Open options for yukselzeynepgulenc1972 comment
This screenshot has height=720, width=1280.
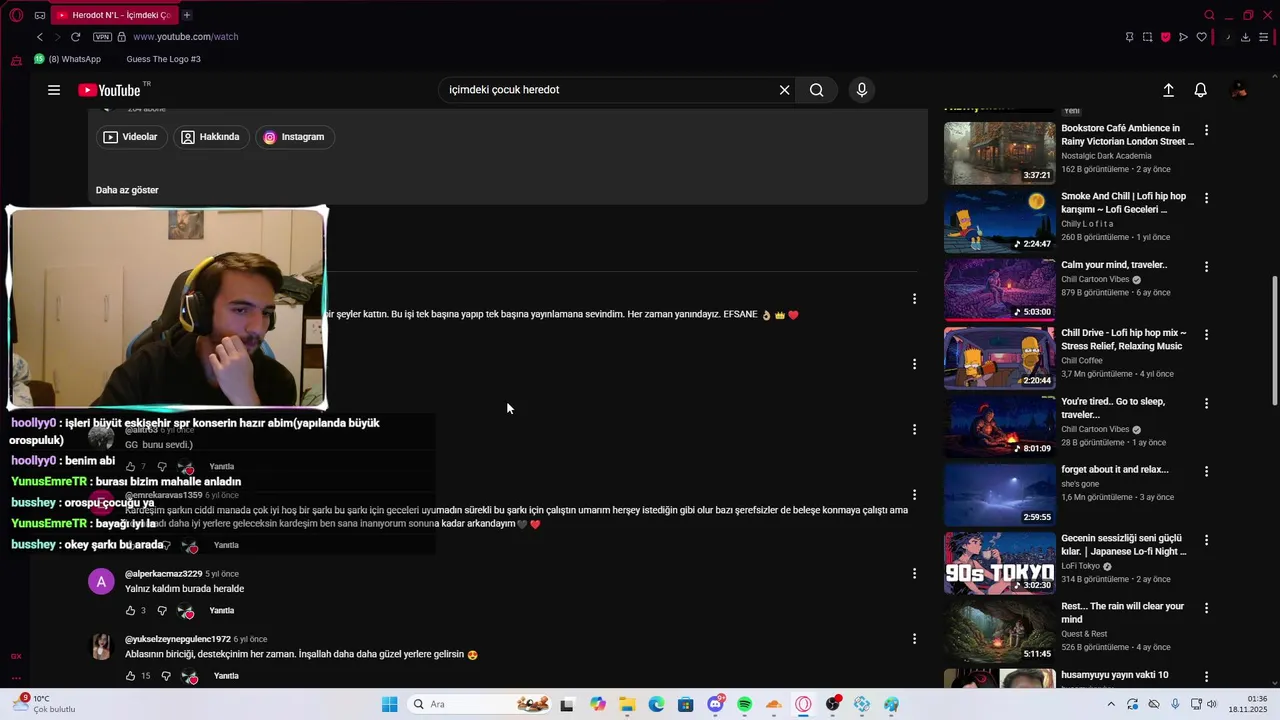click(914, 639)
